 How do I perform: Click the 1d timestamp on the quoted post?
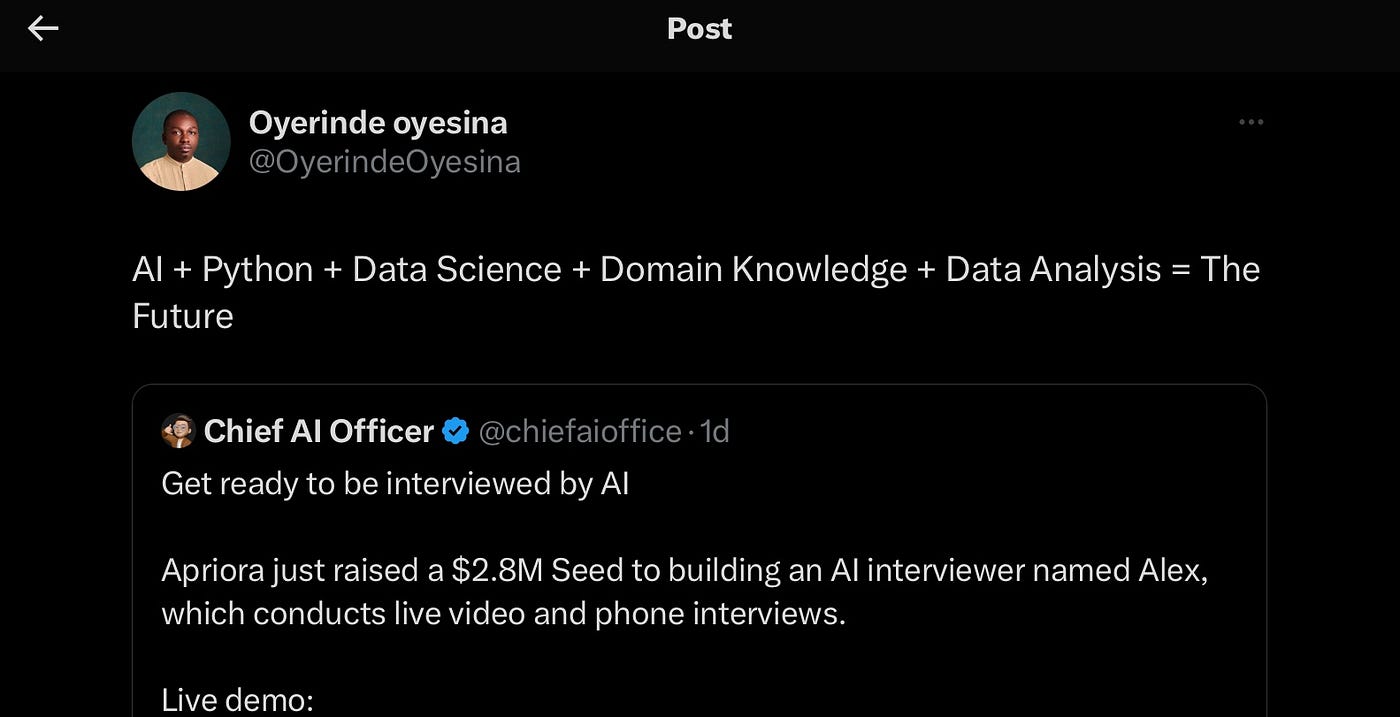(x=715, y=431)
